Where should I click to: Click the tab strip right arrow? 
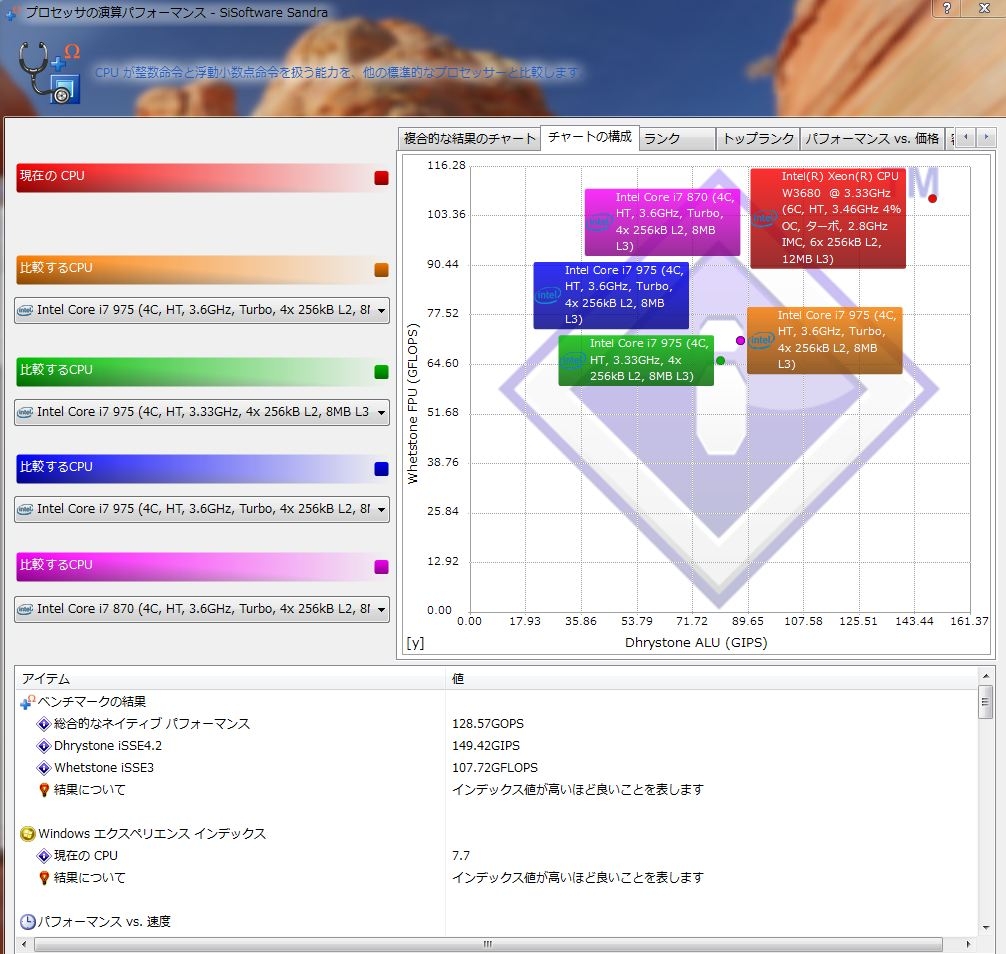[x=986, y=137]
